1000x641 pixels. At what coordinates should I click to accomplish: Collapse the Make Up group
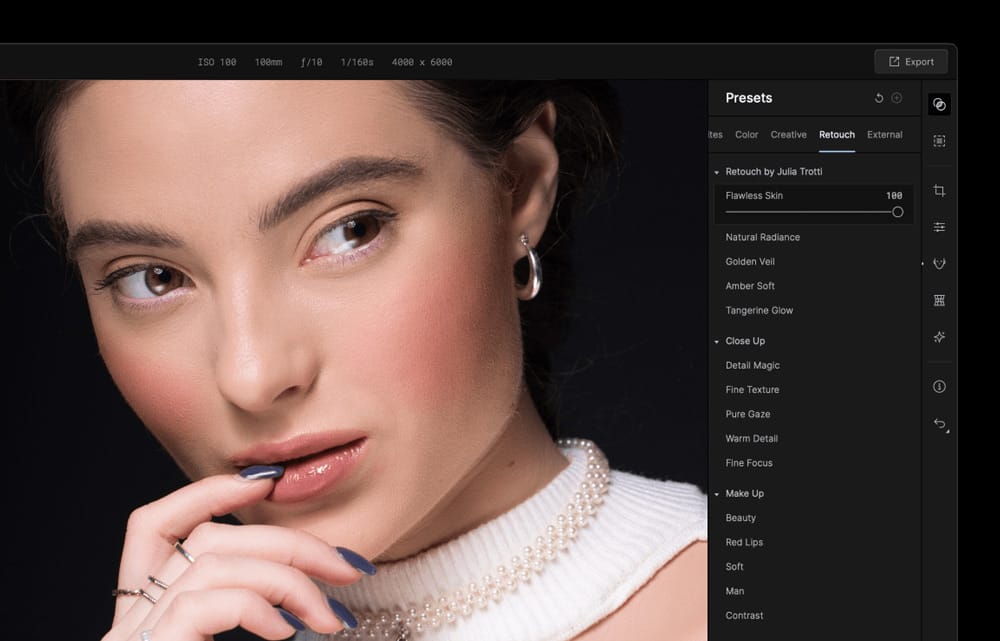(x=716, y=494)
